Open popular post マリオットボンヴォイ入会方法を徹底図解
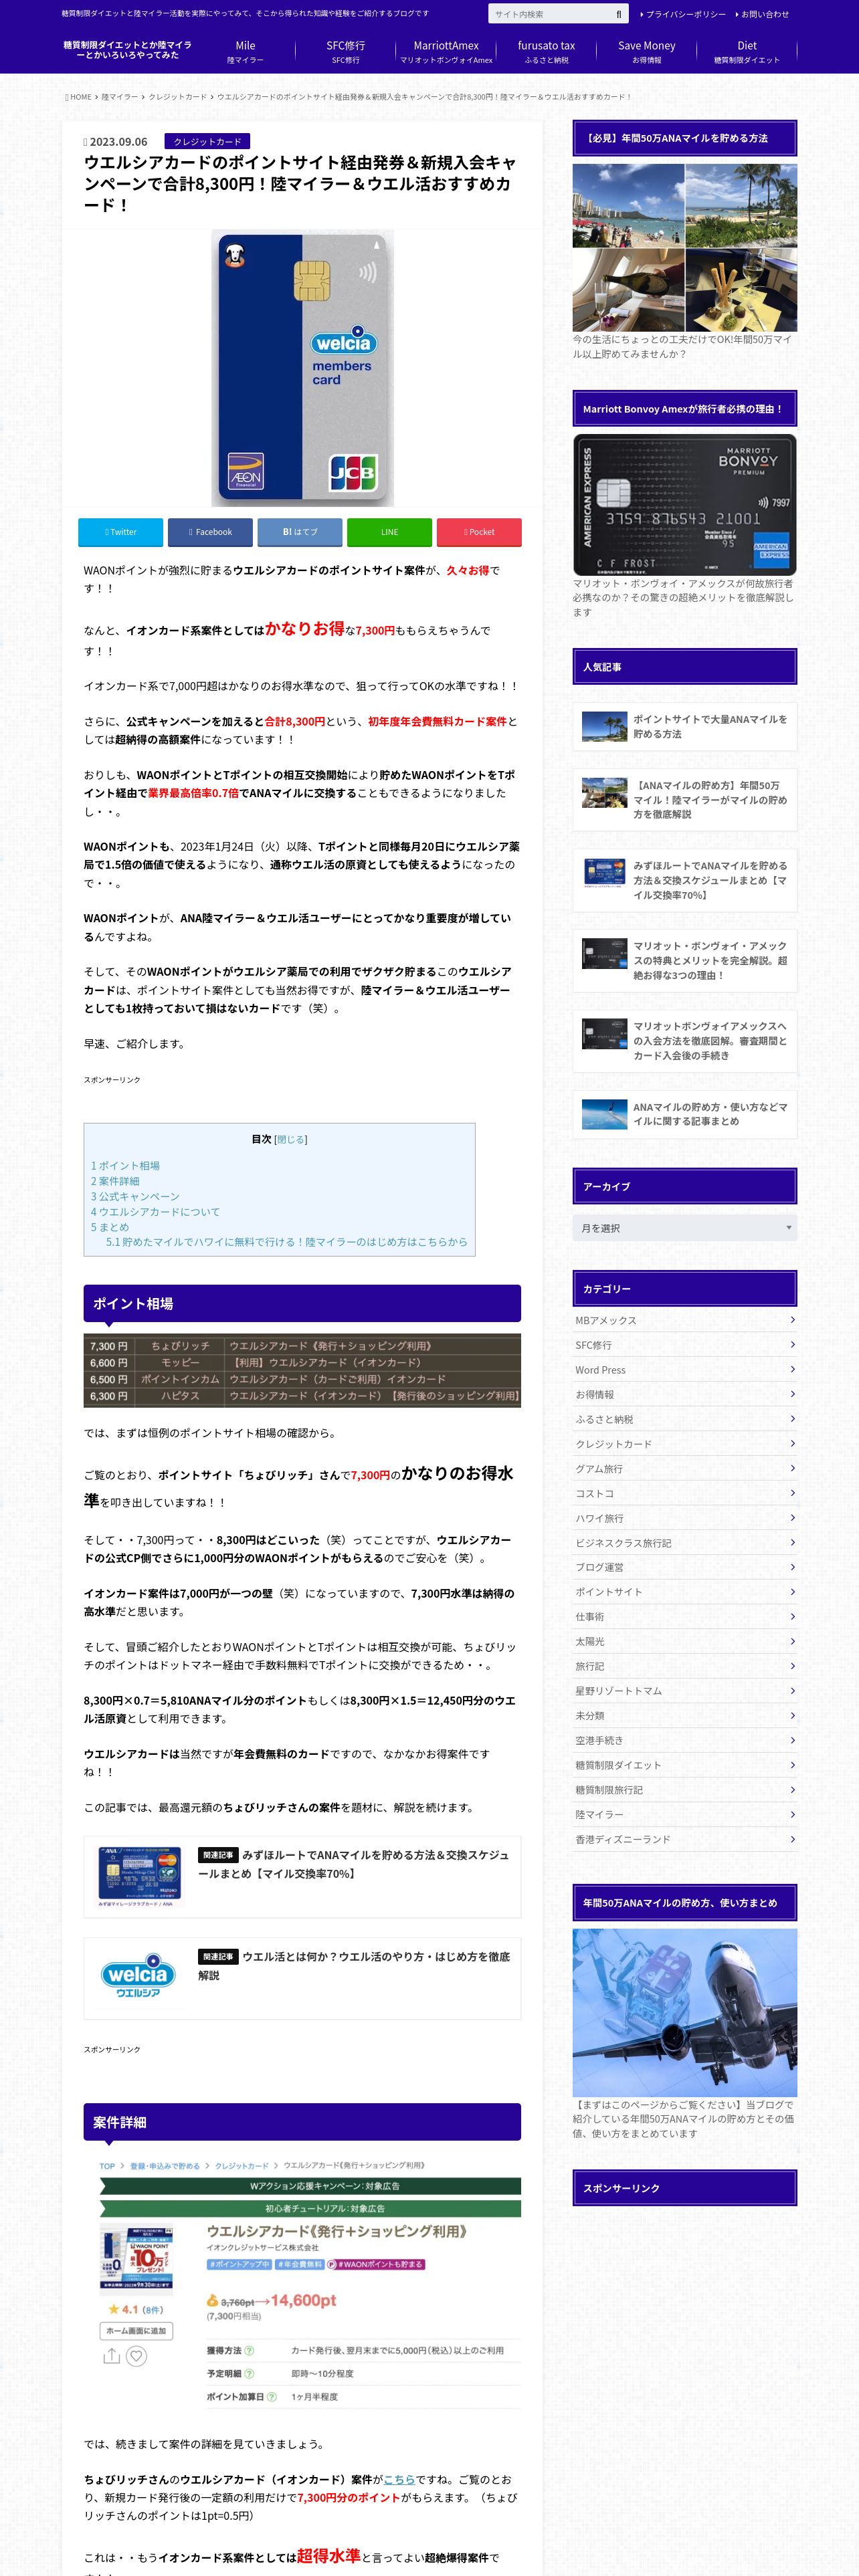 tap(684, 1041)
